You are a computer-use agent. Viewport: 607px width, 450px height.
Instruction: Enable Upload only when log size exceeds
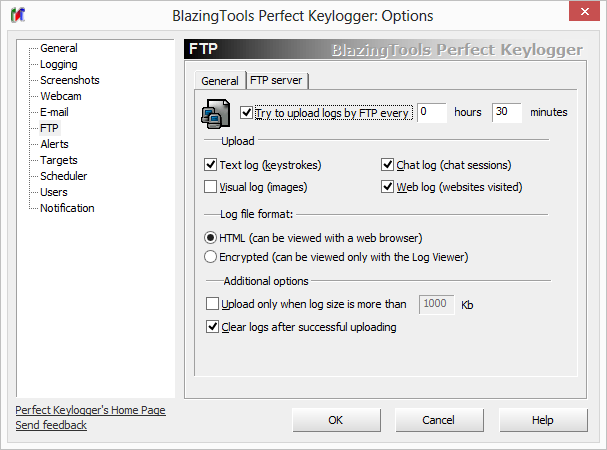point(211,304)
